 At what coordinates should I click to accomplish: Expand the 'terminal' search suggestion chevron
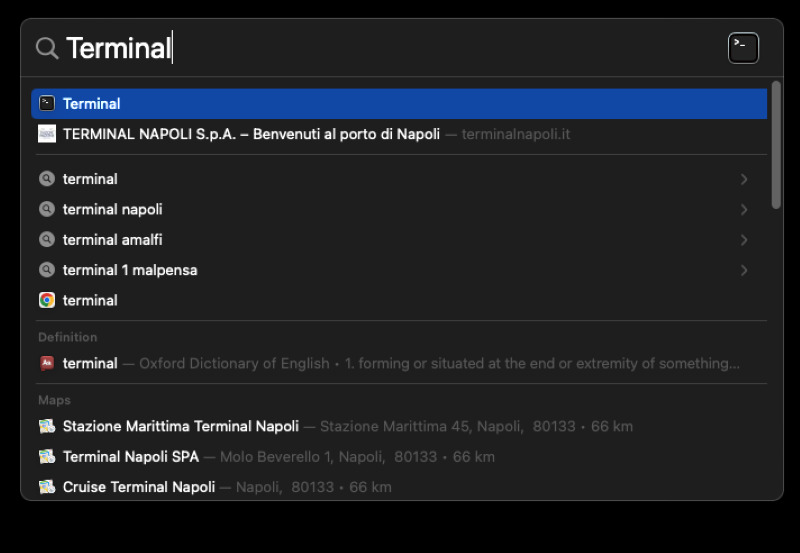tap(744, 179)
